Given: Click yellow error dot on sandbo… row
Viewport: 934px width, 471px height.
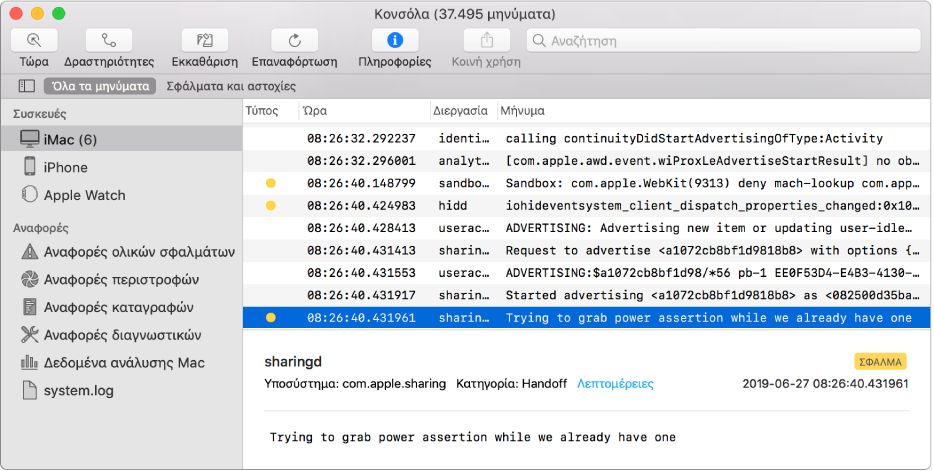Looking at the screenshot, I should click(270, 183).
